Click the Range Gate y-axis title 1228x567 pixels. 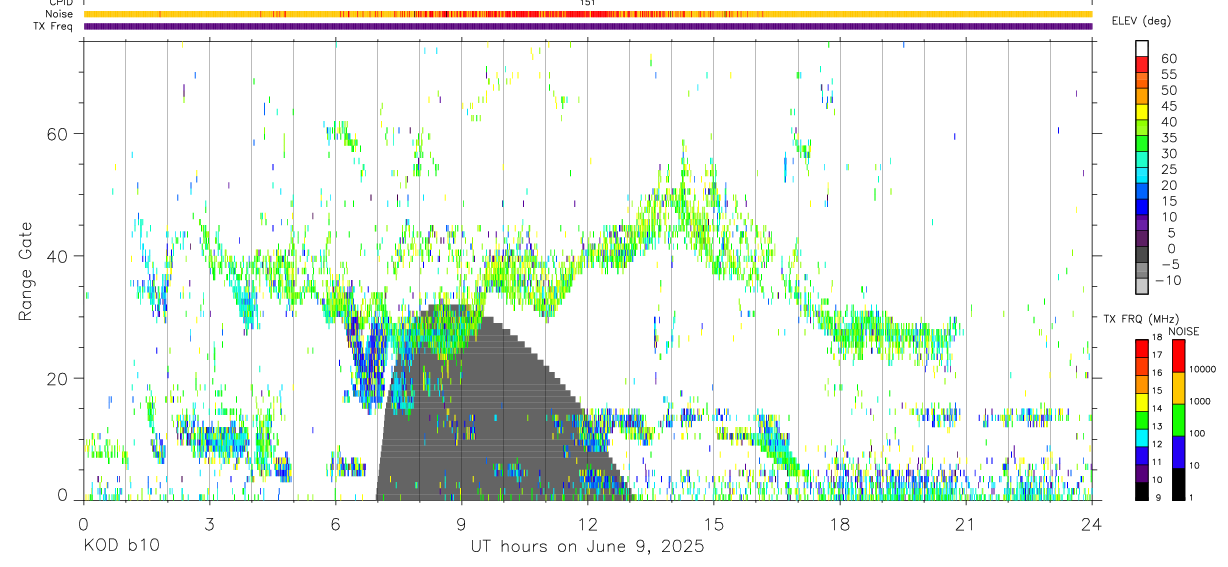(x=27, y=272)
